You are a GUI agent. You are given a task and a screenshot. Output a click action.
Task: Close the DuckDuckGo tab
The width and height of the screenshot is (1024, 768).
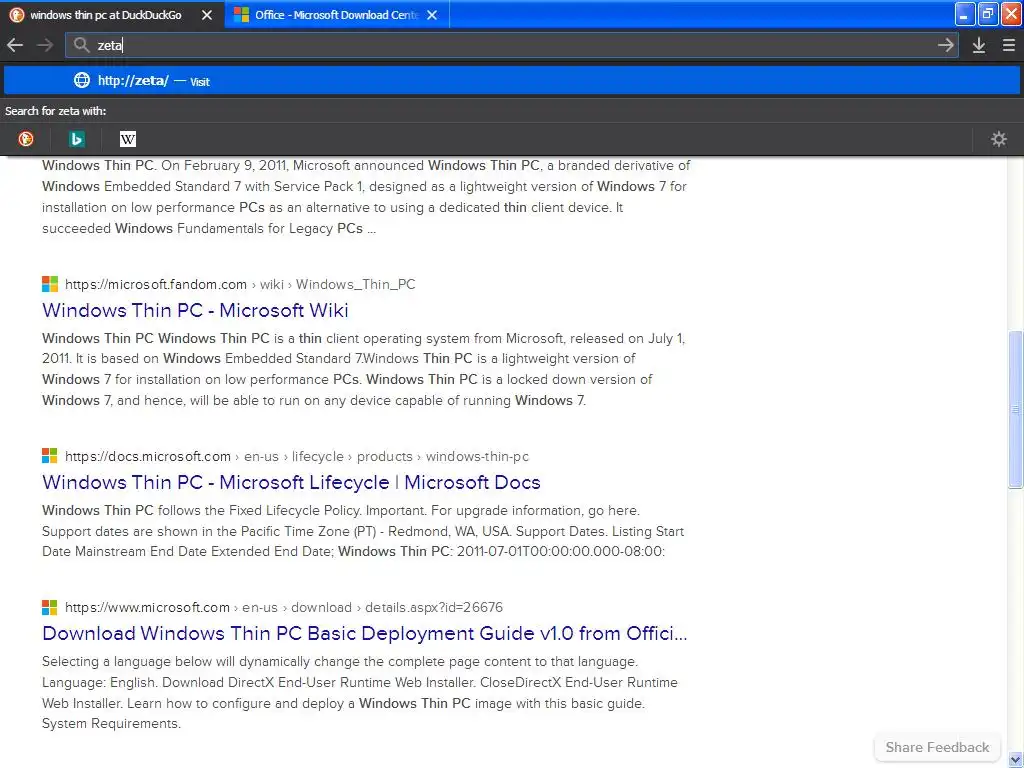point(206,15)
